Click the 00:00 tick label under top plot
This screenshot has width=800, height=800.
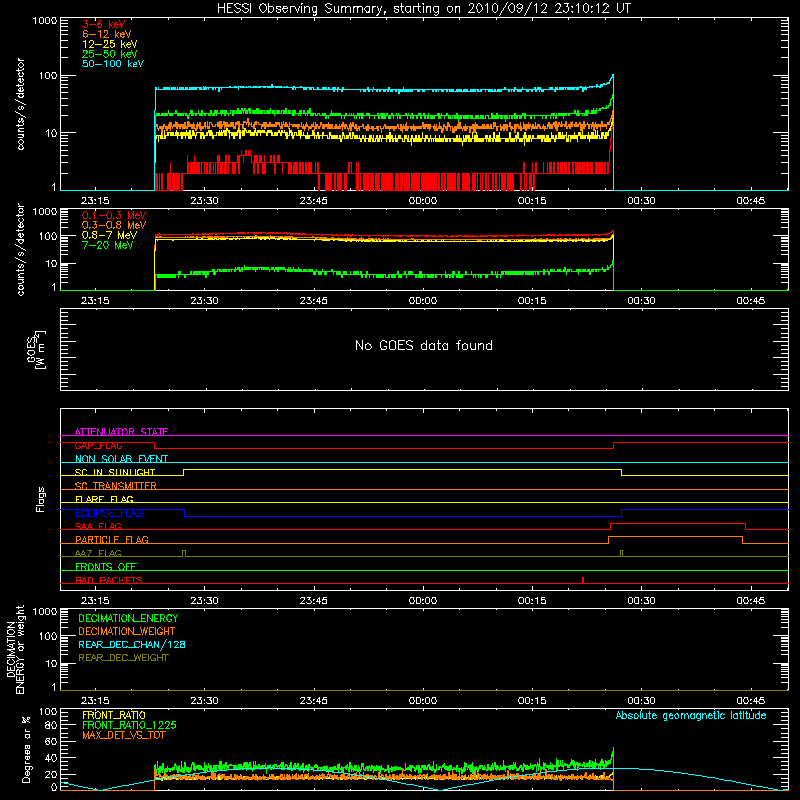423,201
